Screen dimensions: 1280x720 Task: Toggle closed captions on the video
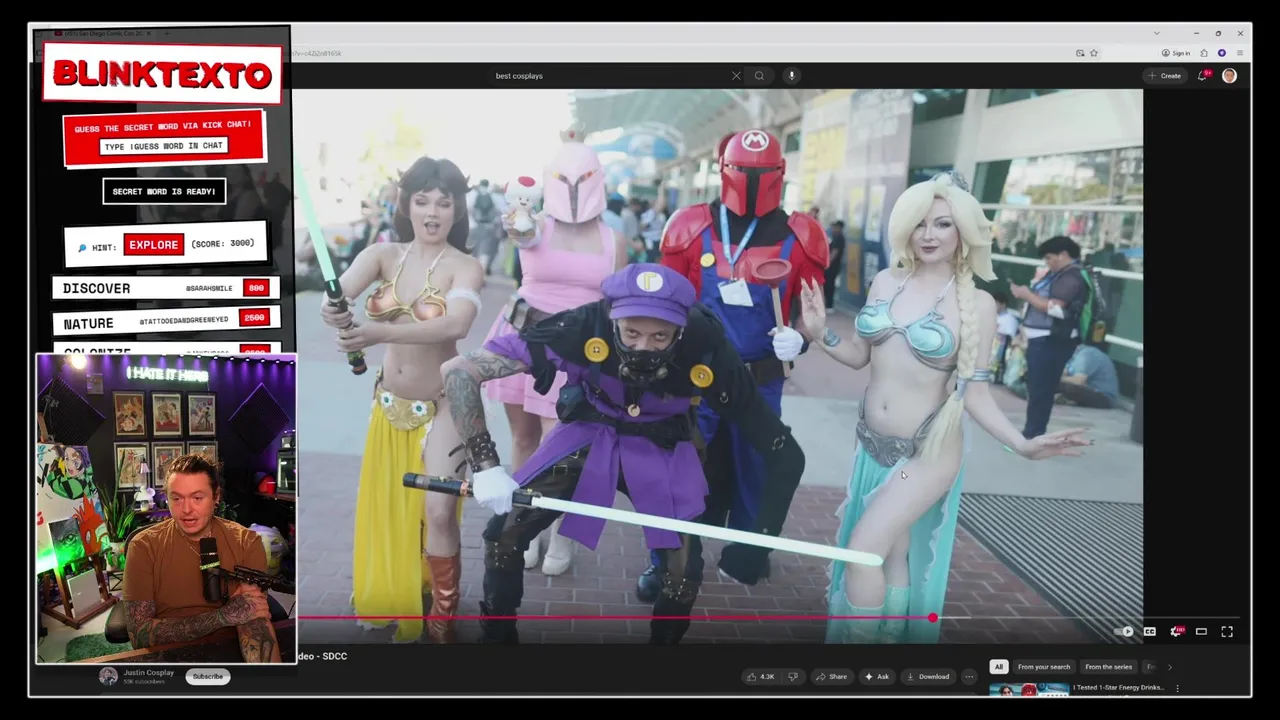click(x=1150, y=631)
